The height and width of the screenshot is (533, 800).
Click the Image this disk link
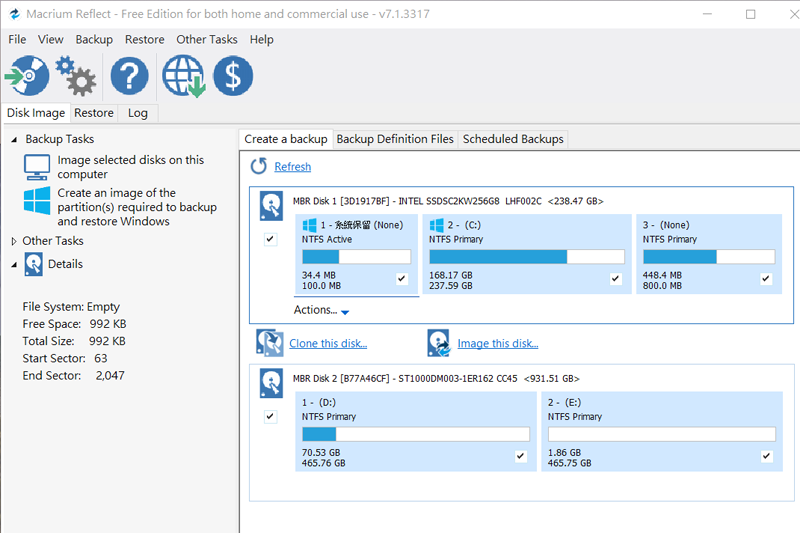click(x=497, y=344)
